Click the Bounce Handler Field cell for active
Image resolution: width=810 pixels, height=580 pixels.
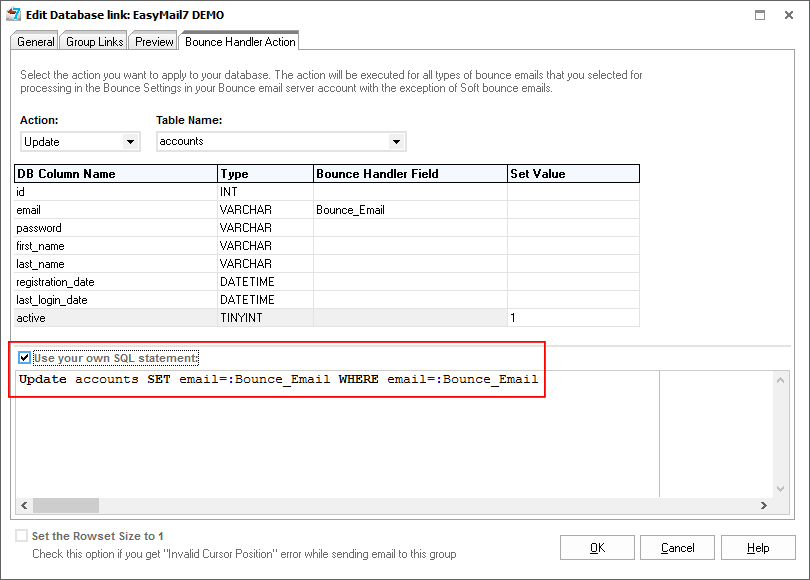click(x=410, y=318)
